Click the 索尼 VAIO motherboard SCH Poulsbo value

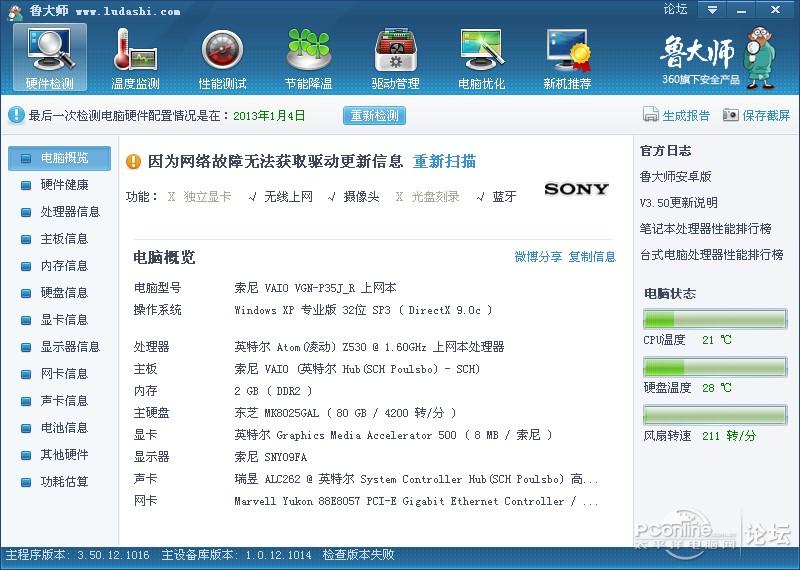click(357, 369)
